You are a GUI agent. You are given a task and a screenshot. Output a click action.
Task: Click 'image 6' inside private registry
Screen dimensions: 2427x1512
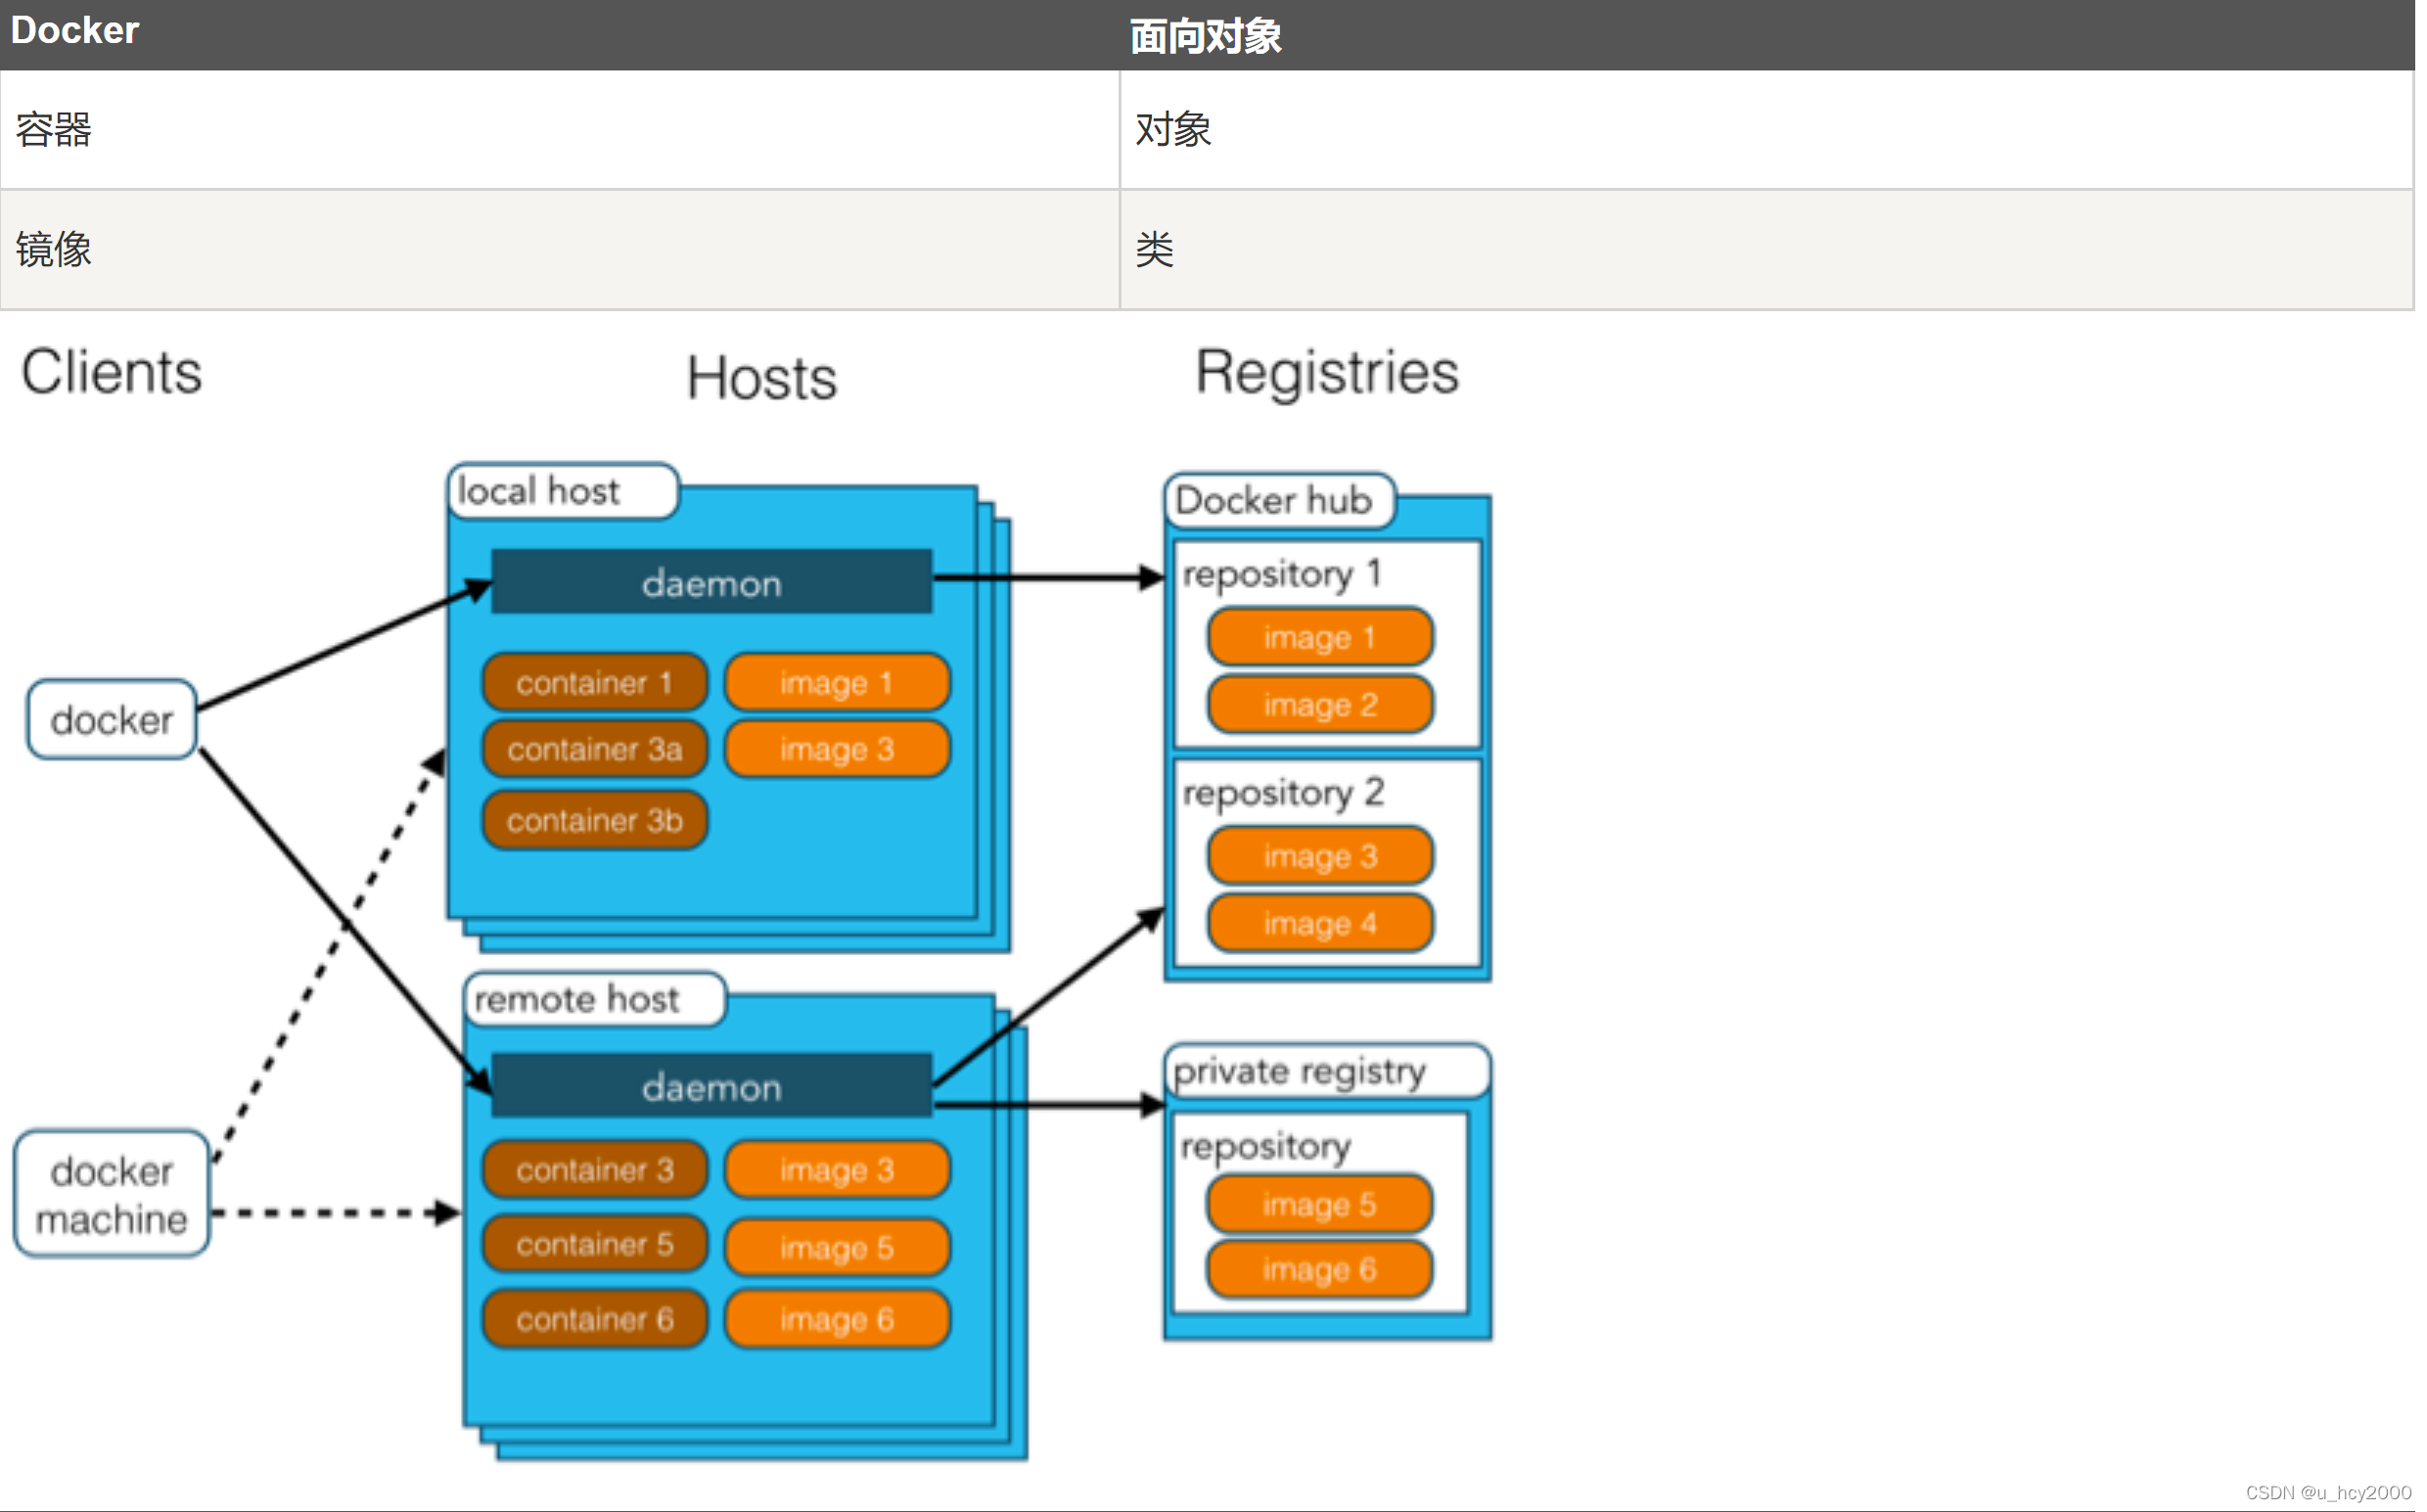pyautogui.click(x=1320, y=1270)
